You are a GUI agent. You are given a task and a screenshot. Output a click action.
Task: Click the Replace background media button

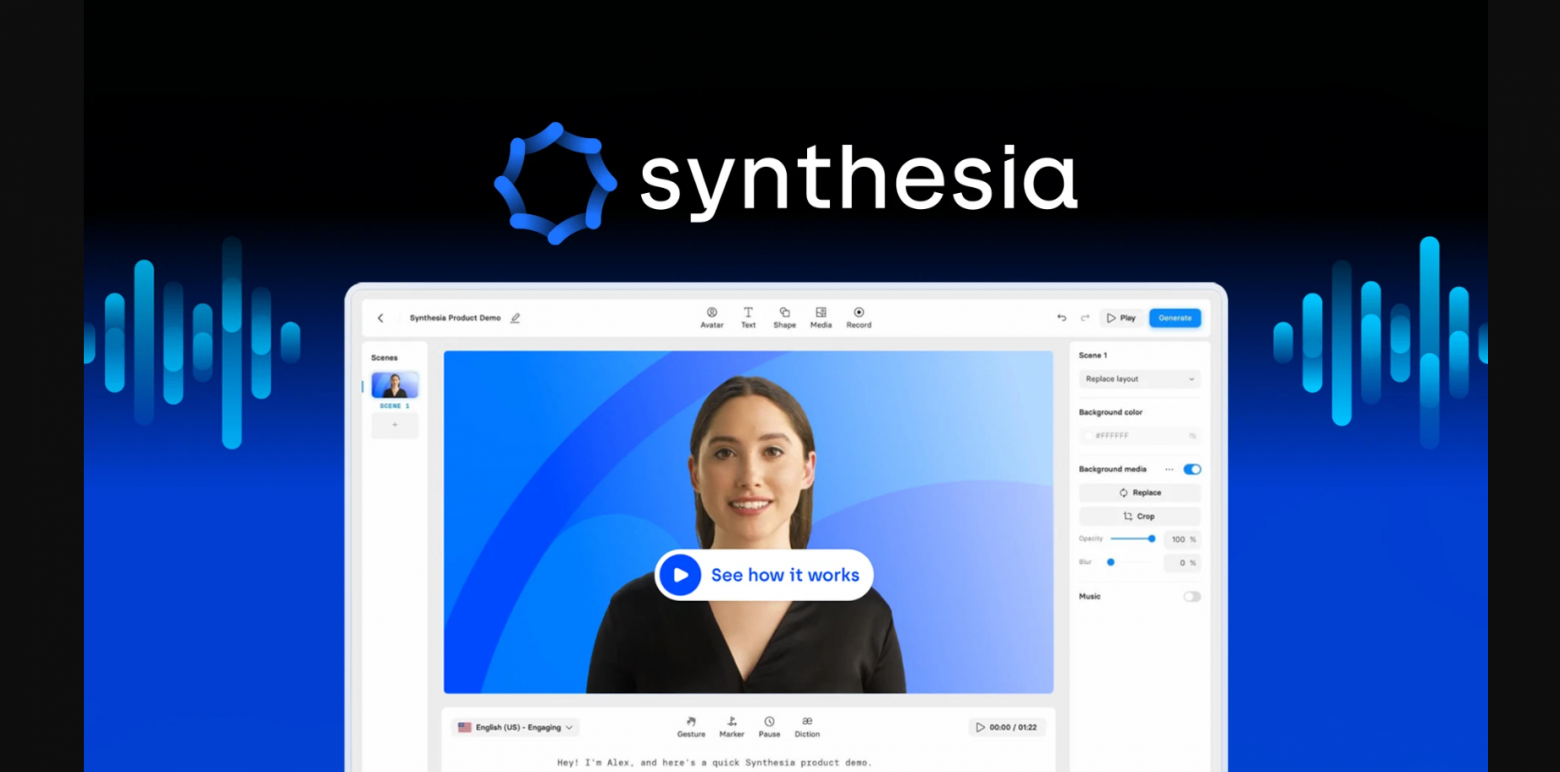(1140, 493)
